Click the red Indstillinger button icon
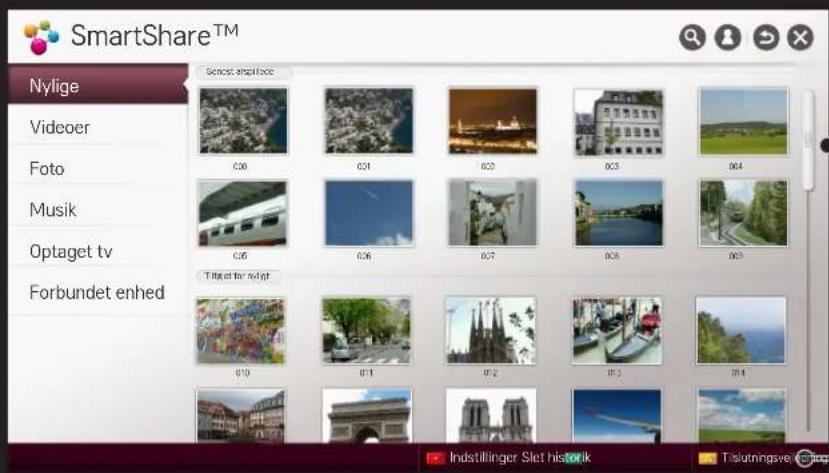This screenshot has width=829, height=473. pos(436,458)
